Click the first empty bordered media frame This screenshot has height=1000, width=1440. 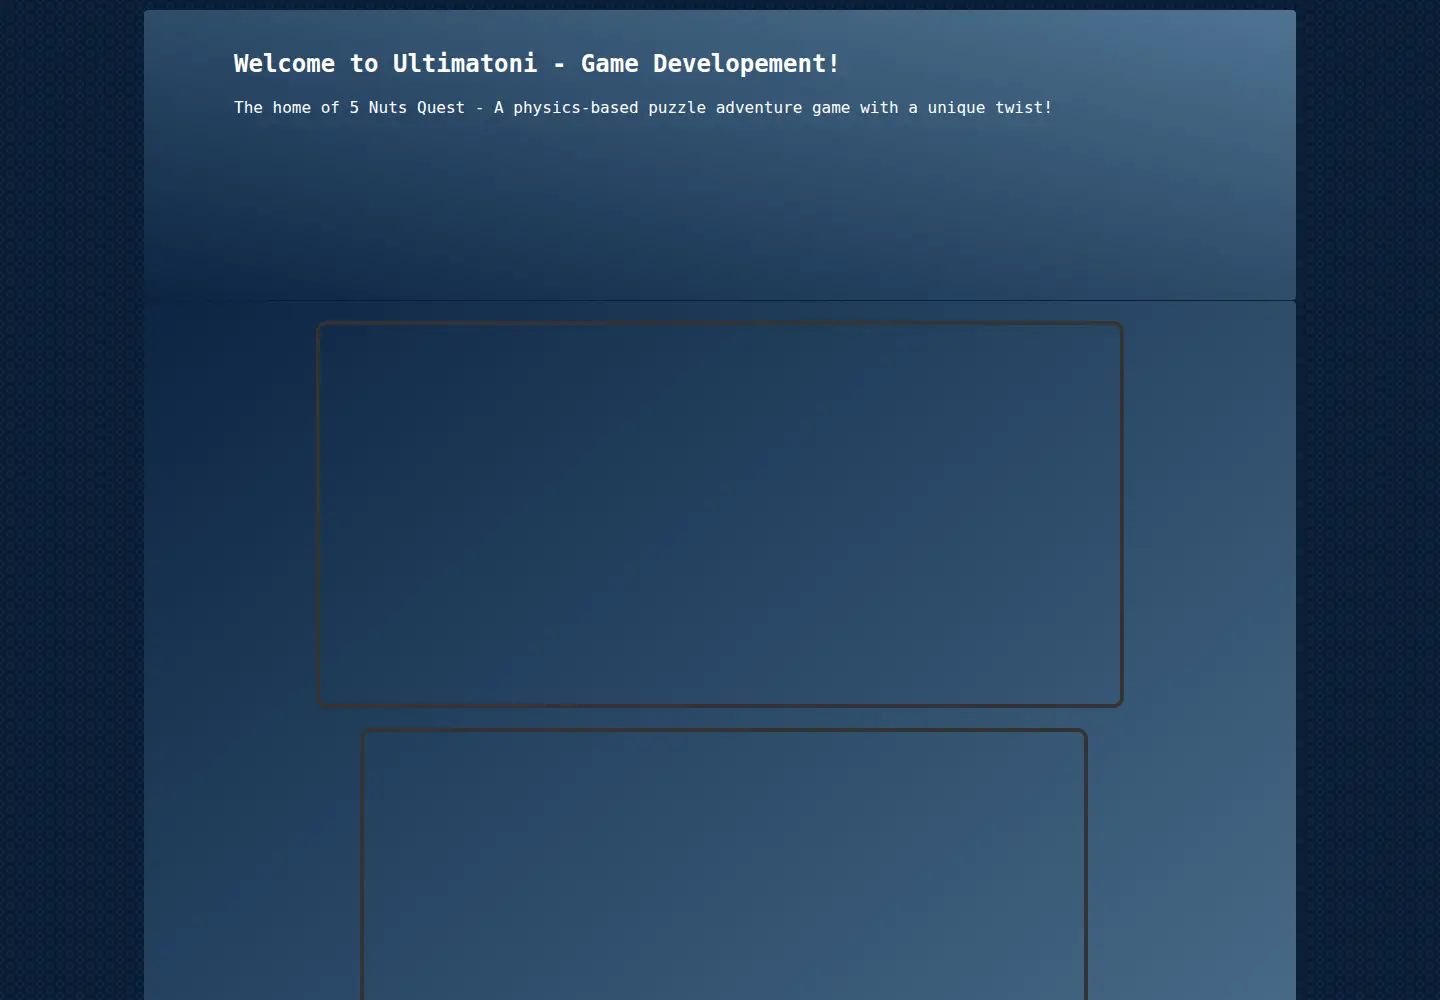coord(720,514)
